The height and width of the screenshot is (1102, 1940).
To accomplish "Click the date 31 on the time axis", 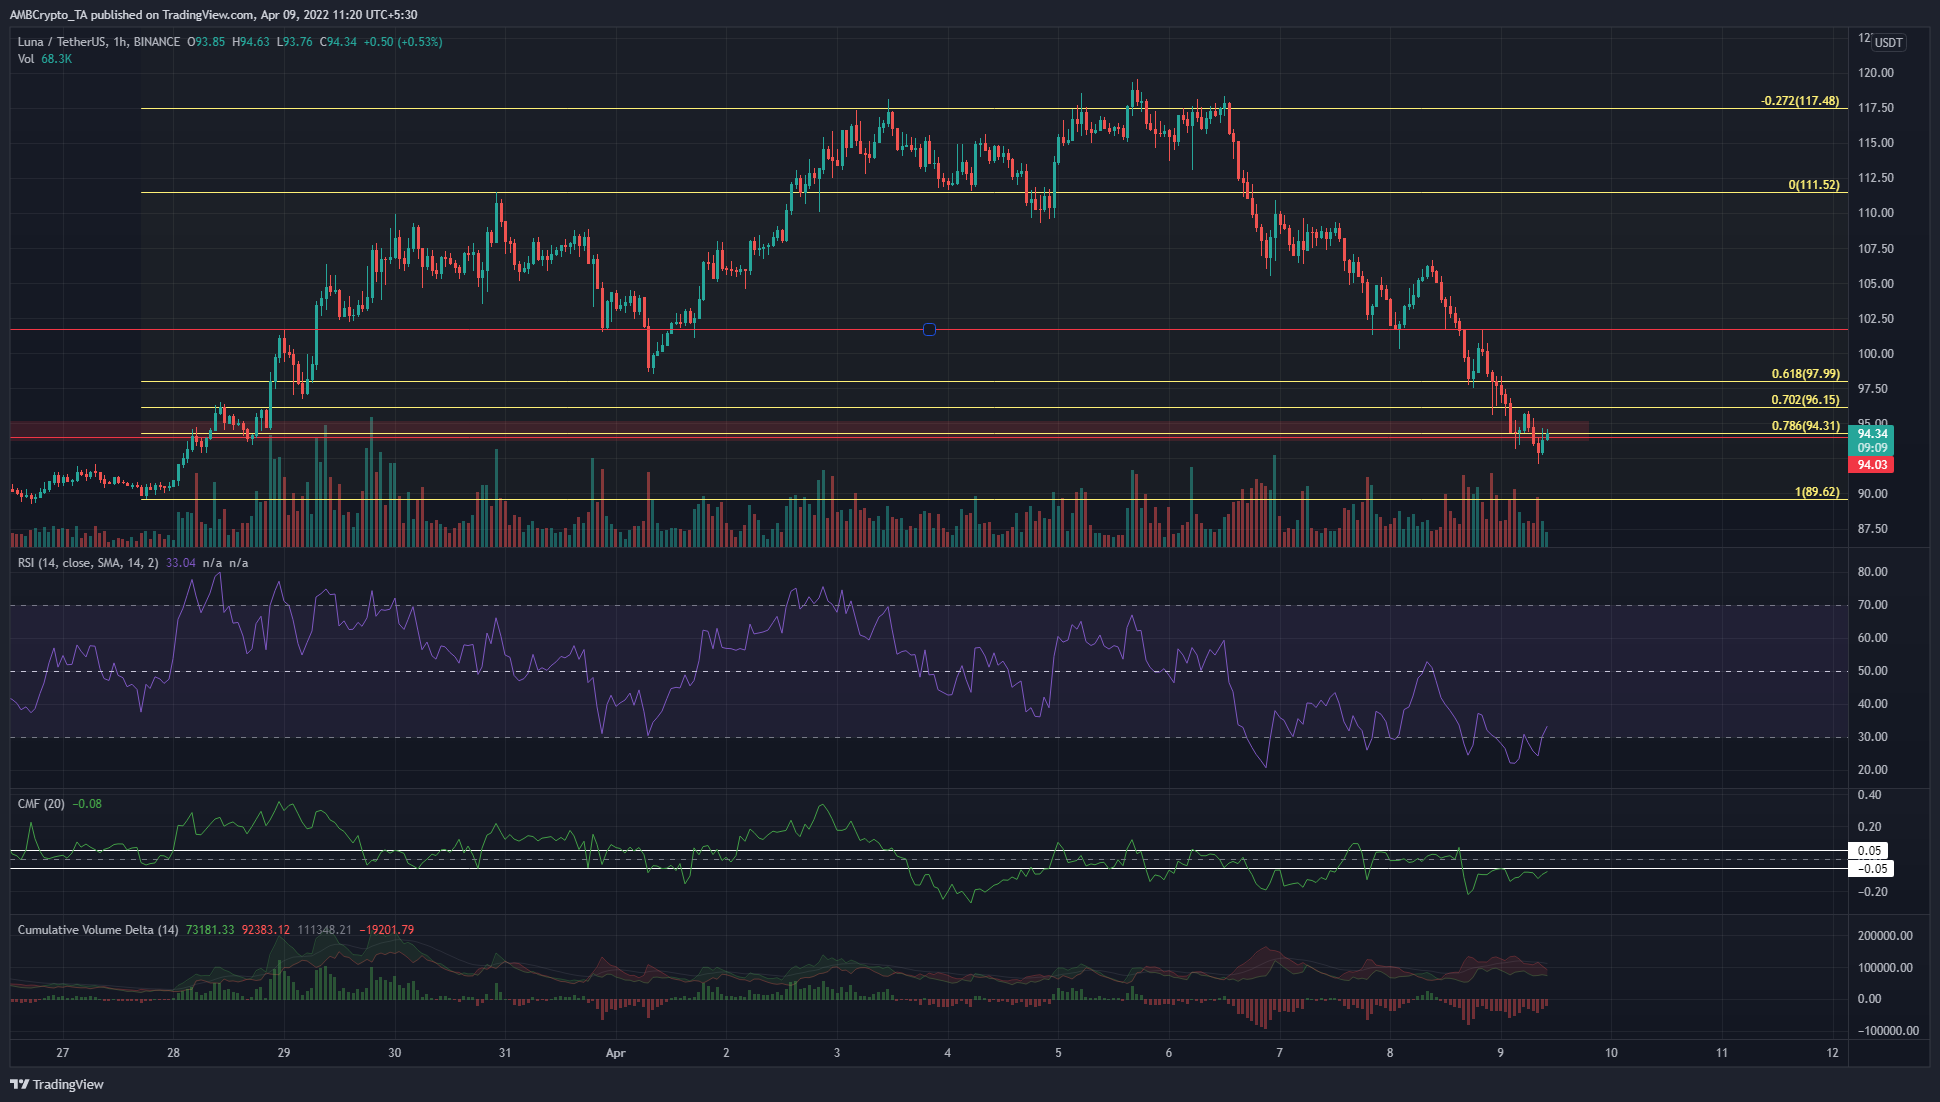I will 505,1053.
